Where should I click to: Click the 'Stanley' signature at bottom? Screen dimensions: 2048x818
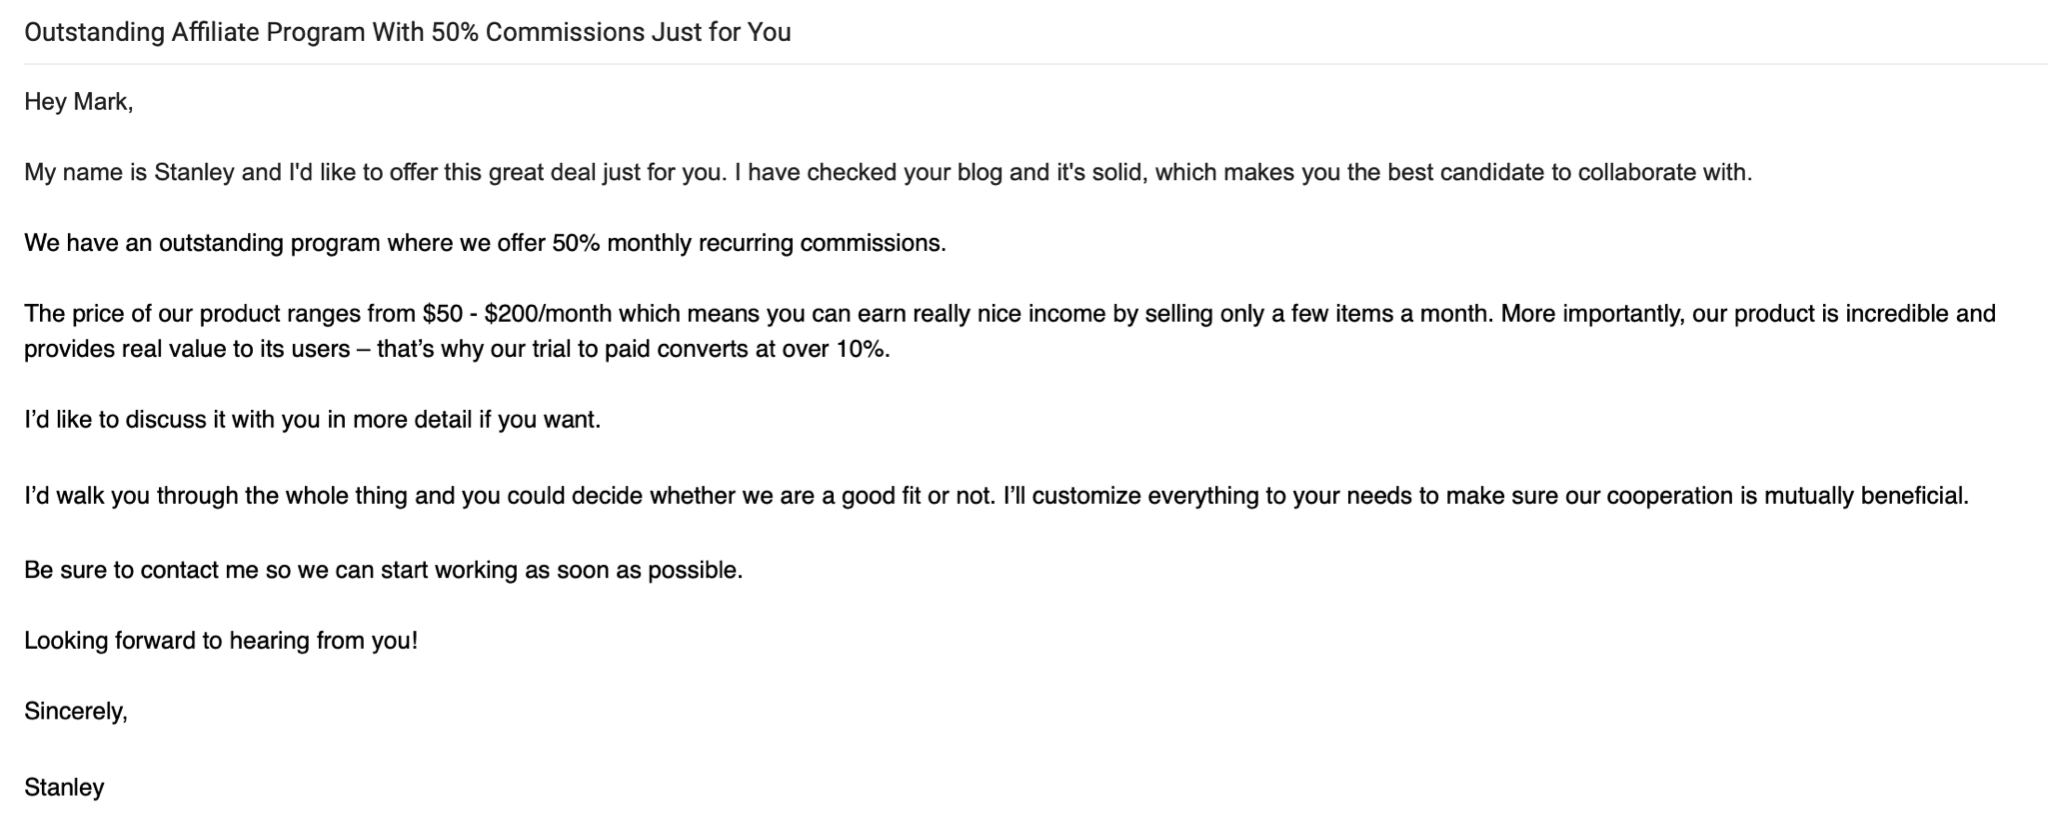click(x=64, y=788)
